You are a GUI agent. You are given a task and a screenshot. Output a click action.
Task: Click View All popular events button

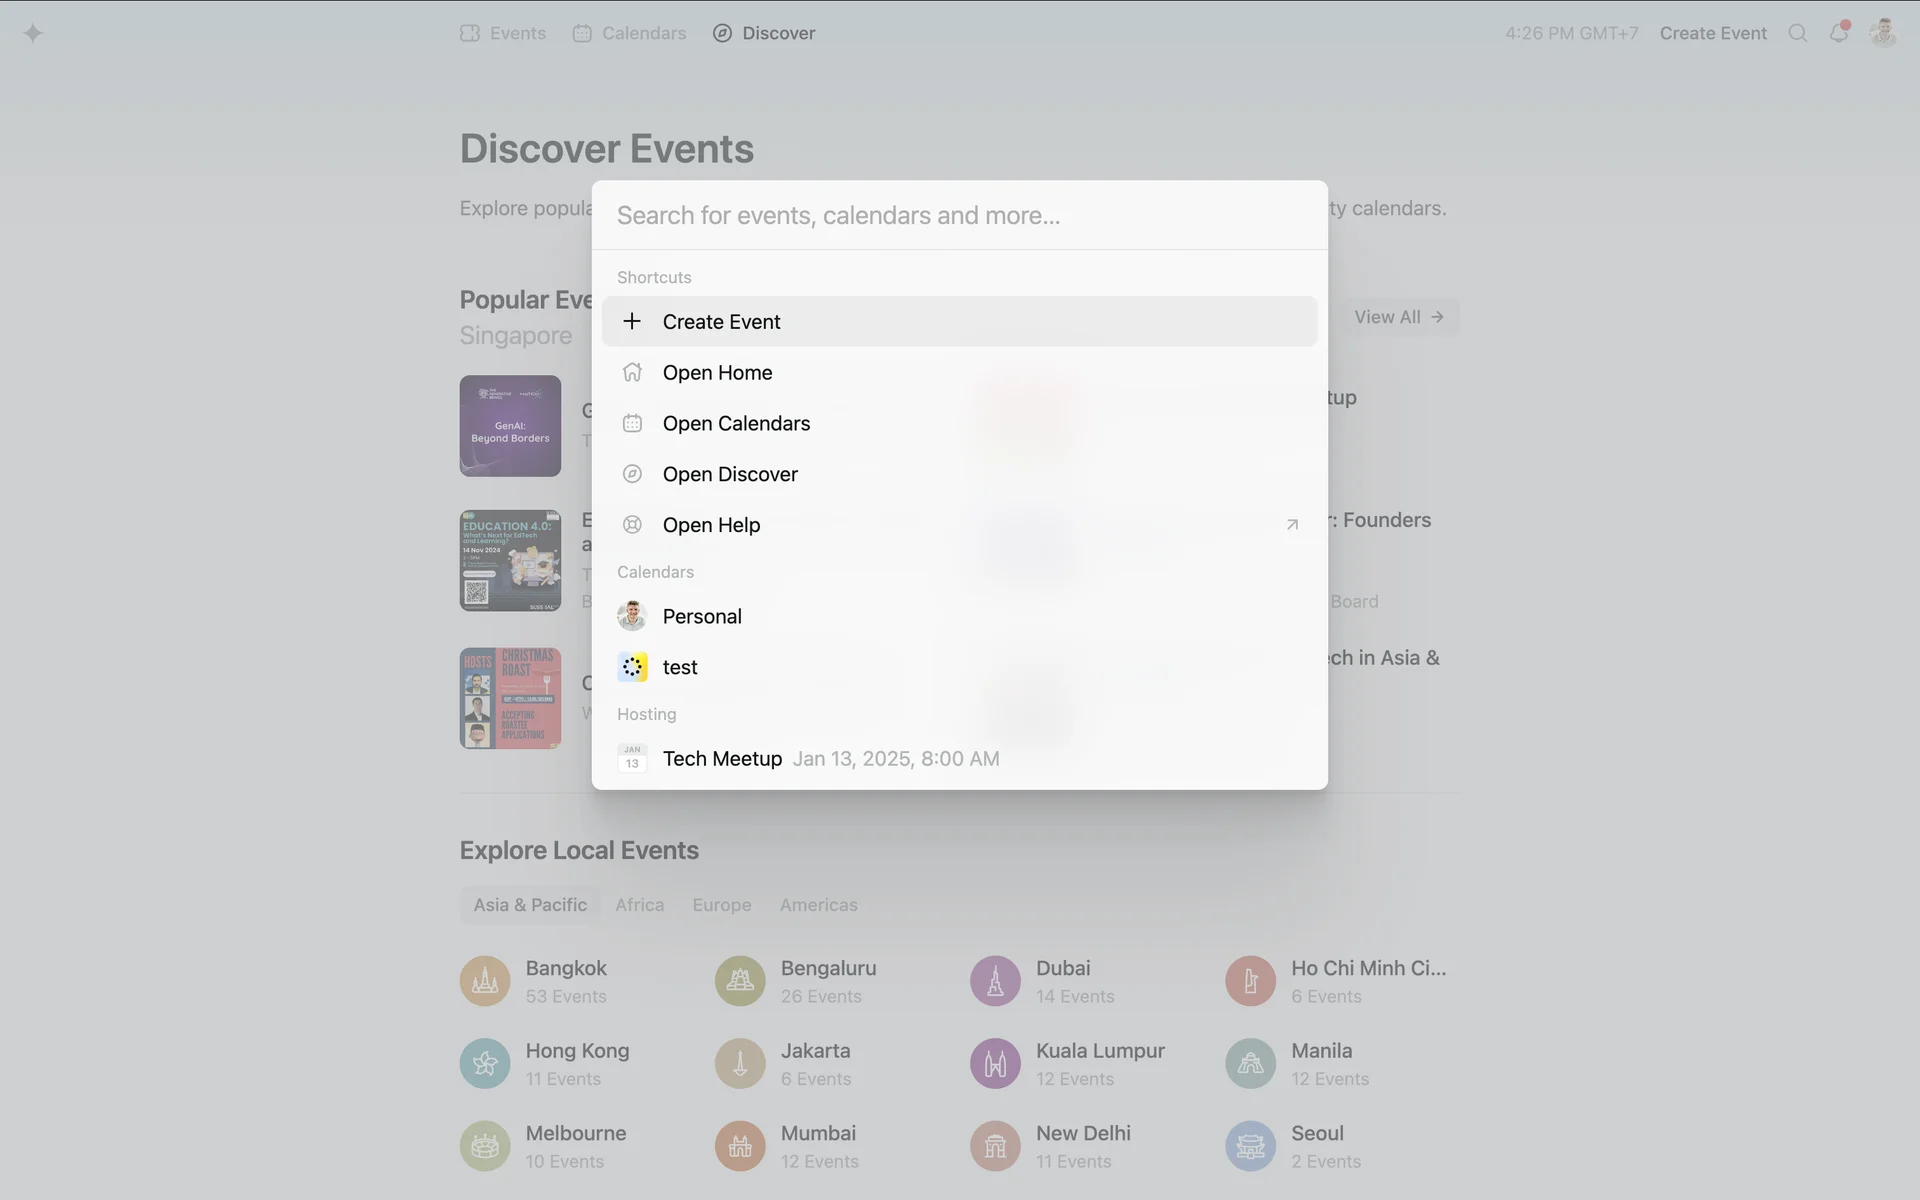1398,317
